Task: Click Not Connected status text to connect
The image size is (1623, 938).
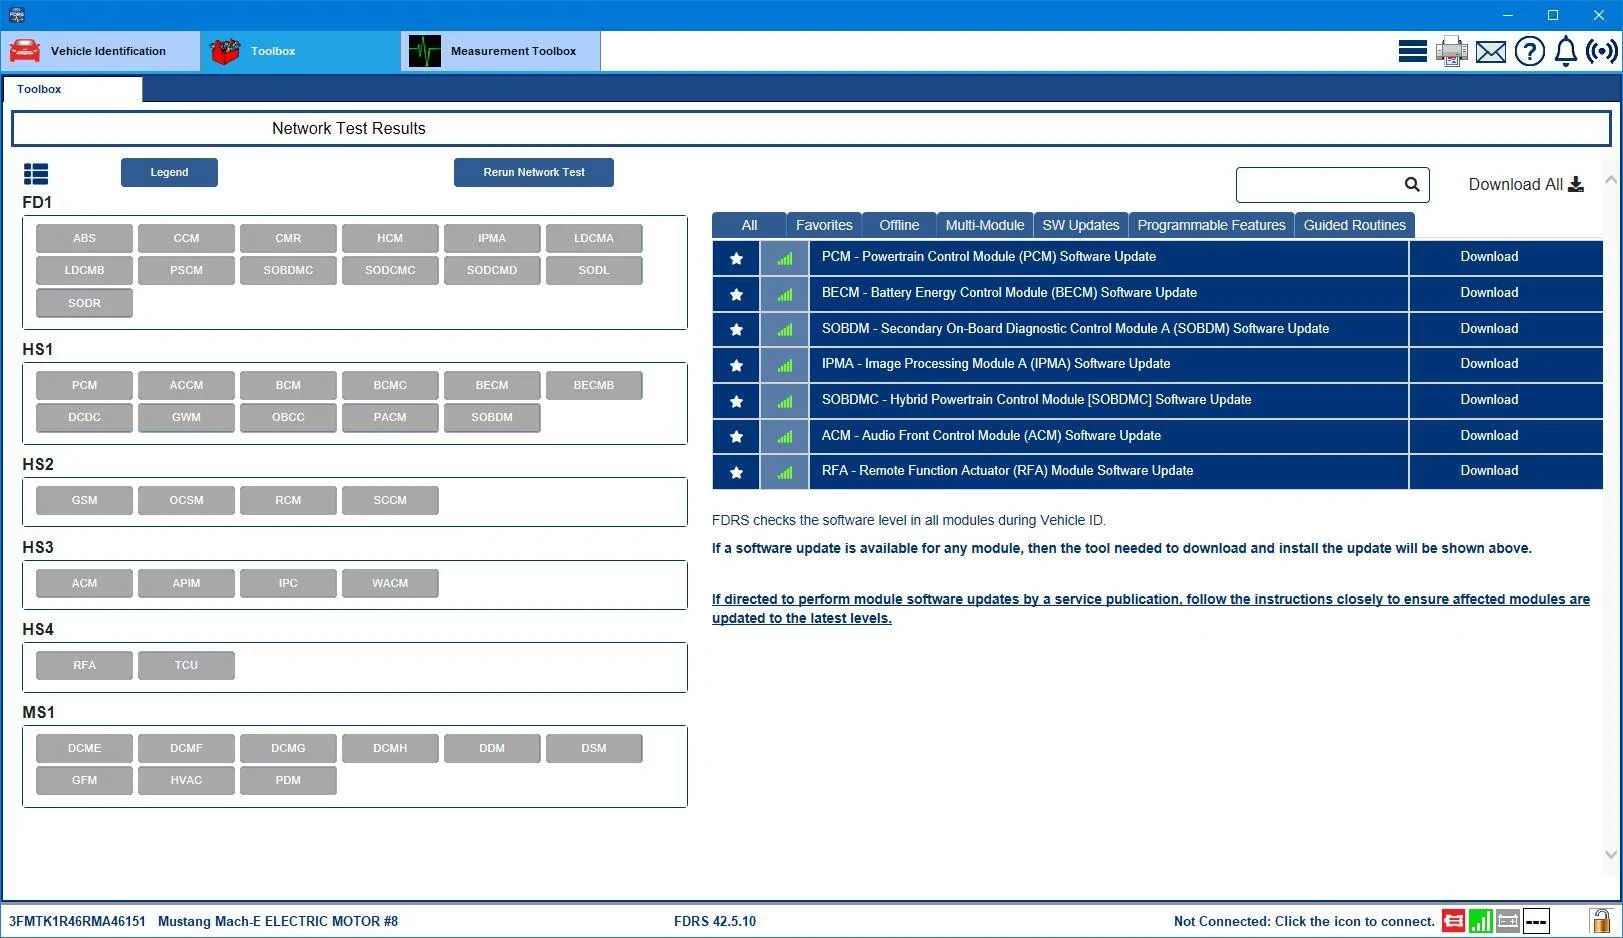Action: (1304, 922)
